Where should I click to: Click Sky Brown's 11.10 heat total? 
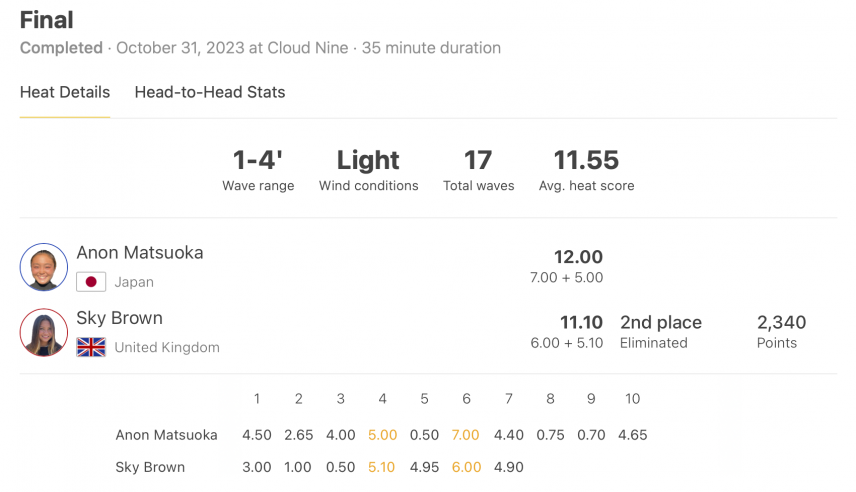(581, 322)
